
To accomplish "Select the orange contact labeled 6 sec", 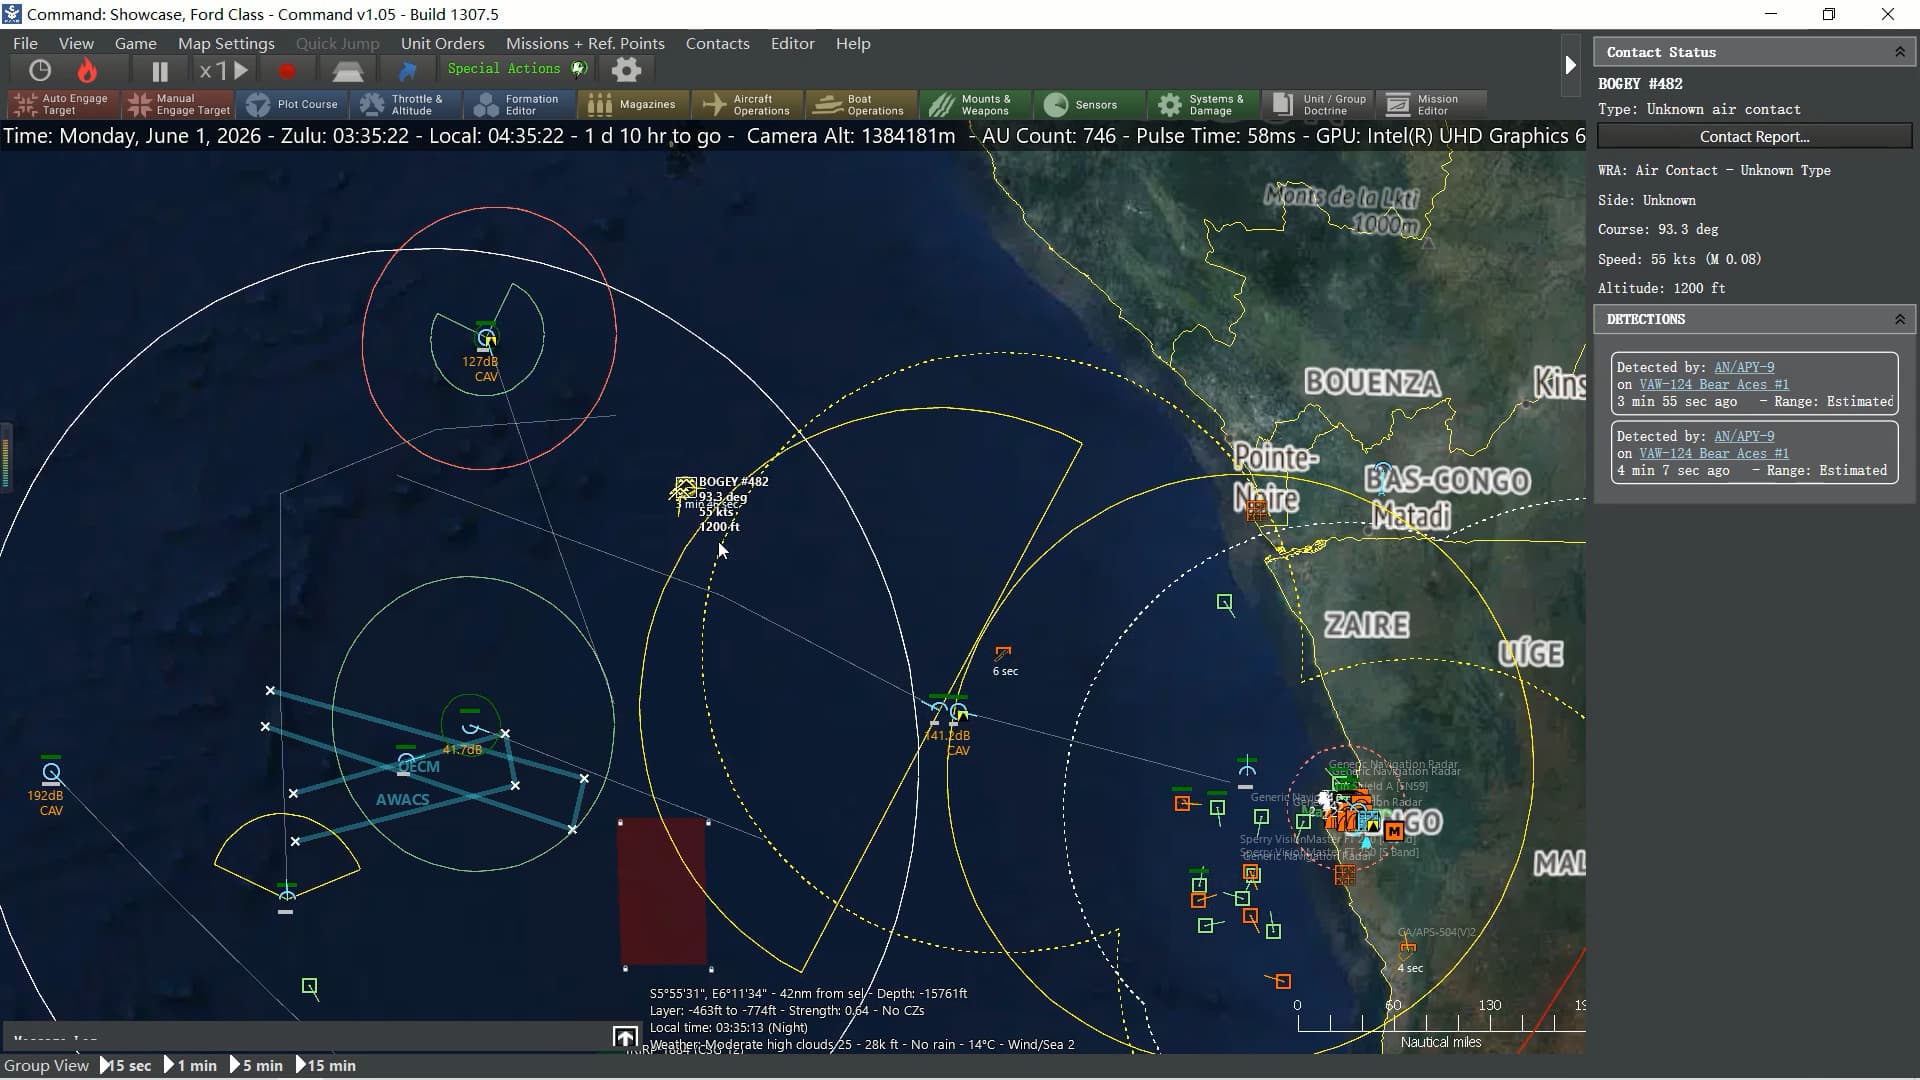I will tap(1003, 653).
